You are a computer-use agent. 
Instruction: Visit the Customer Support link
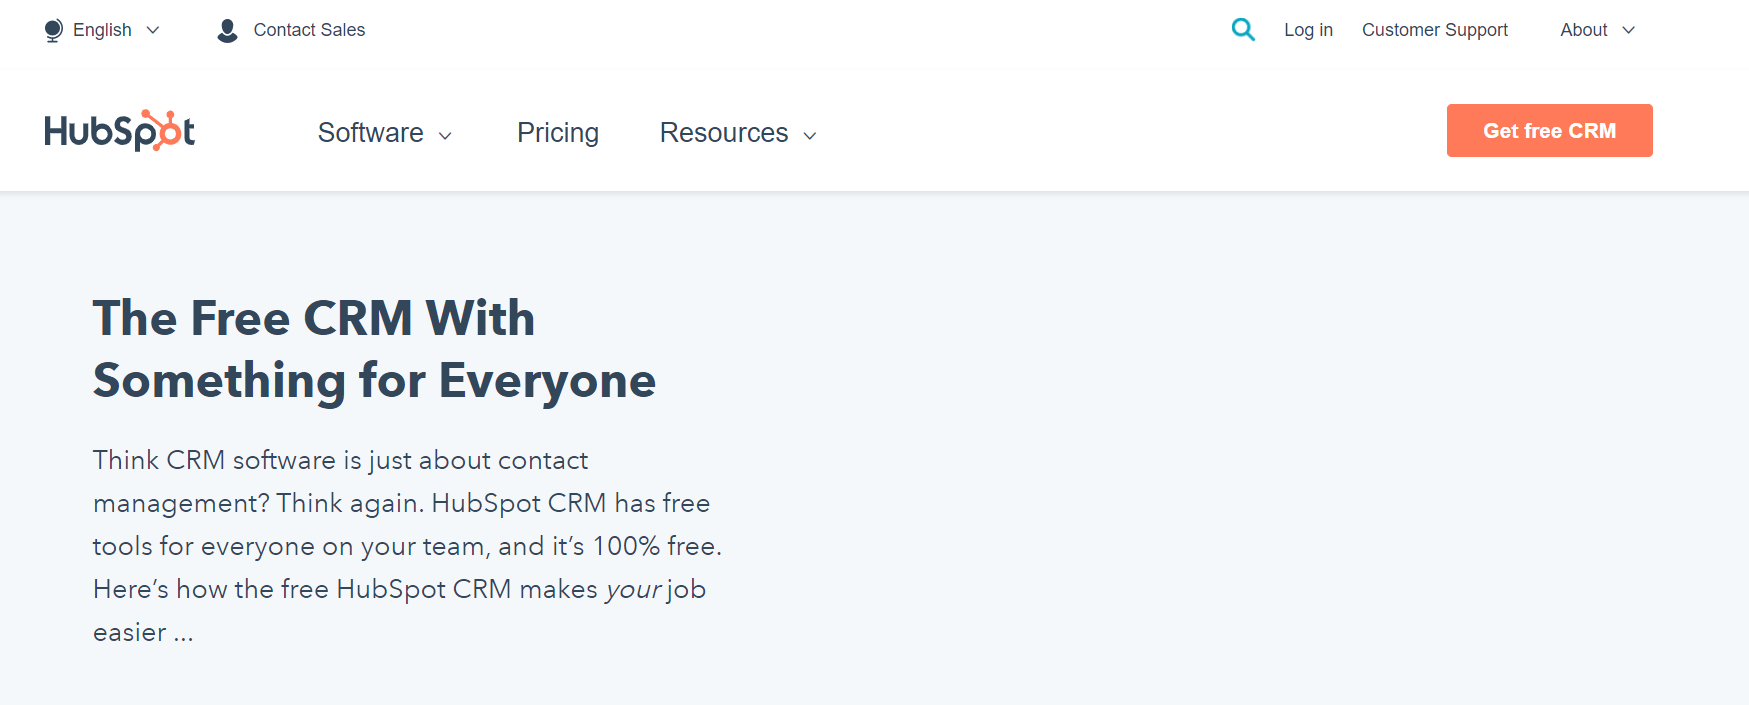pos(1434,30)
